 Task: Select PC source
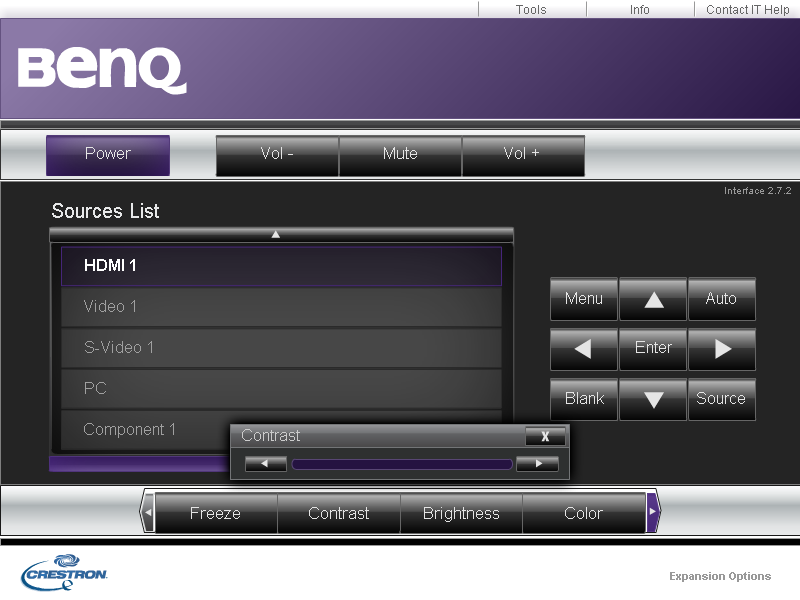[x=281, y=388]
